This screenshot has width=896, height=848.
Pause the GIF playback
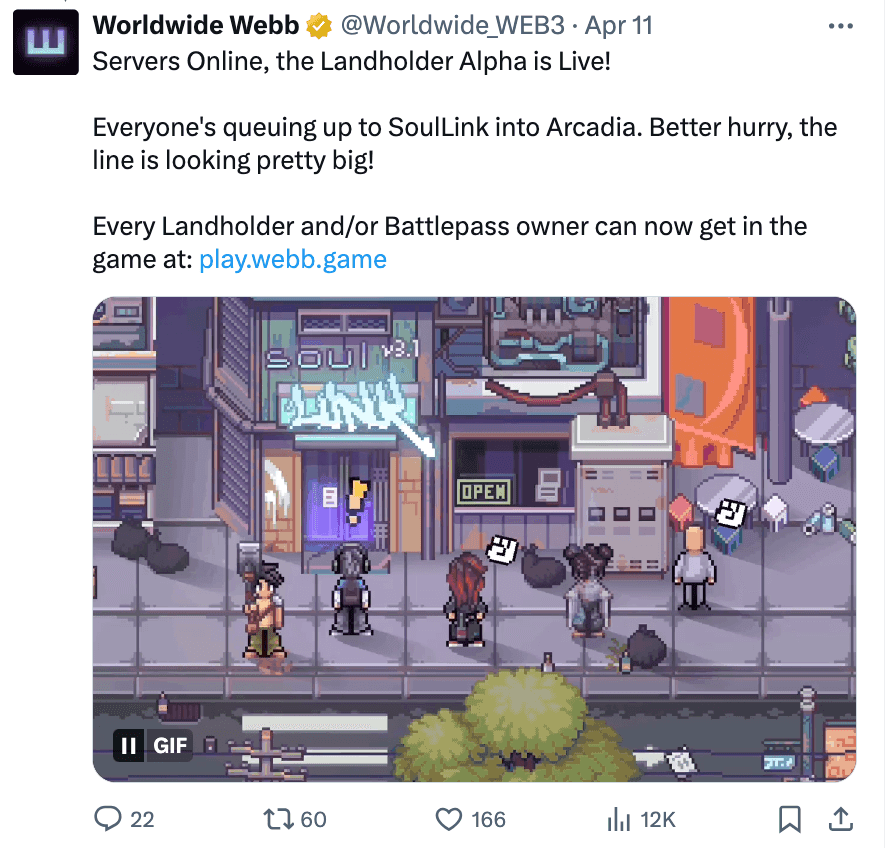tap(129, 746)
